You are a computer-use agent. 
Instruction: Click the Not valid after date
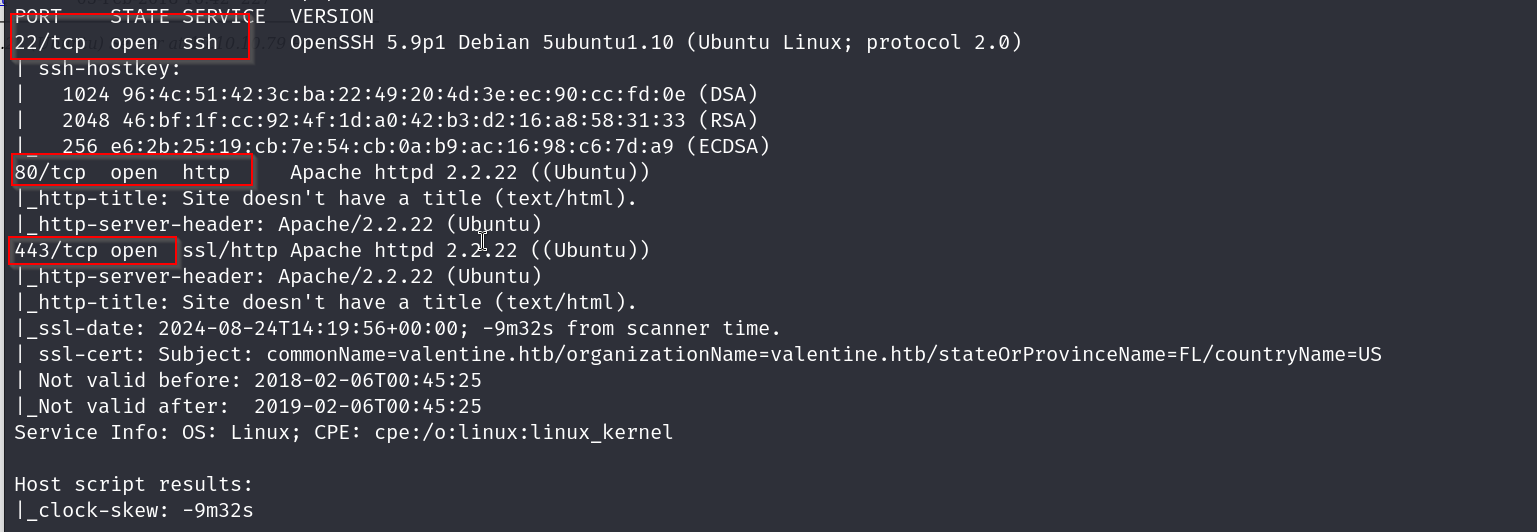368,406
